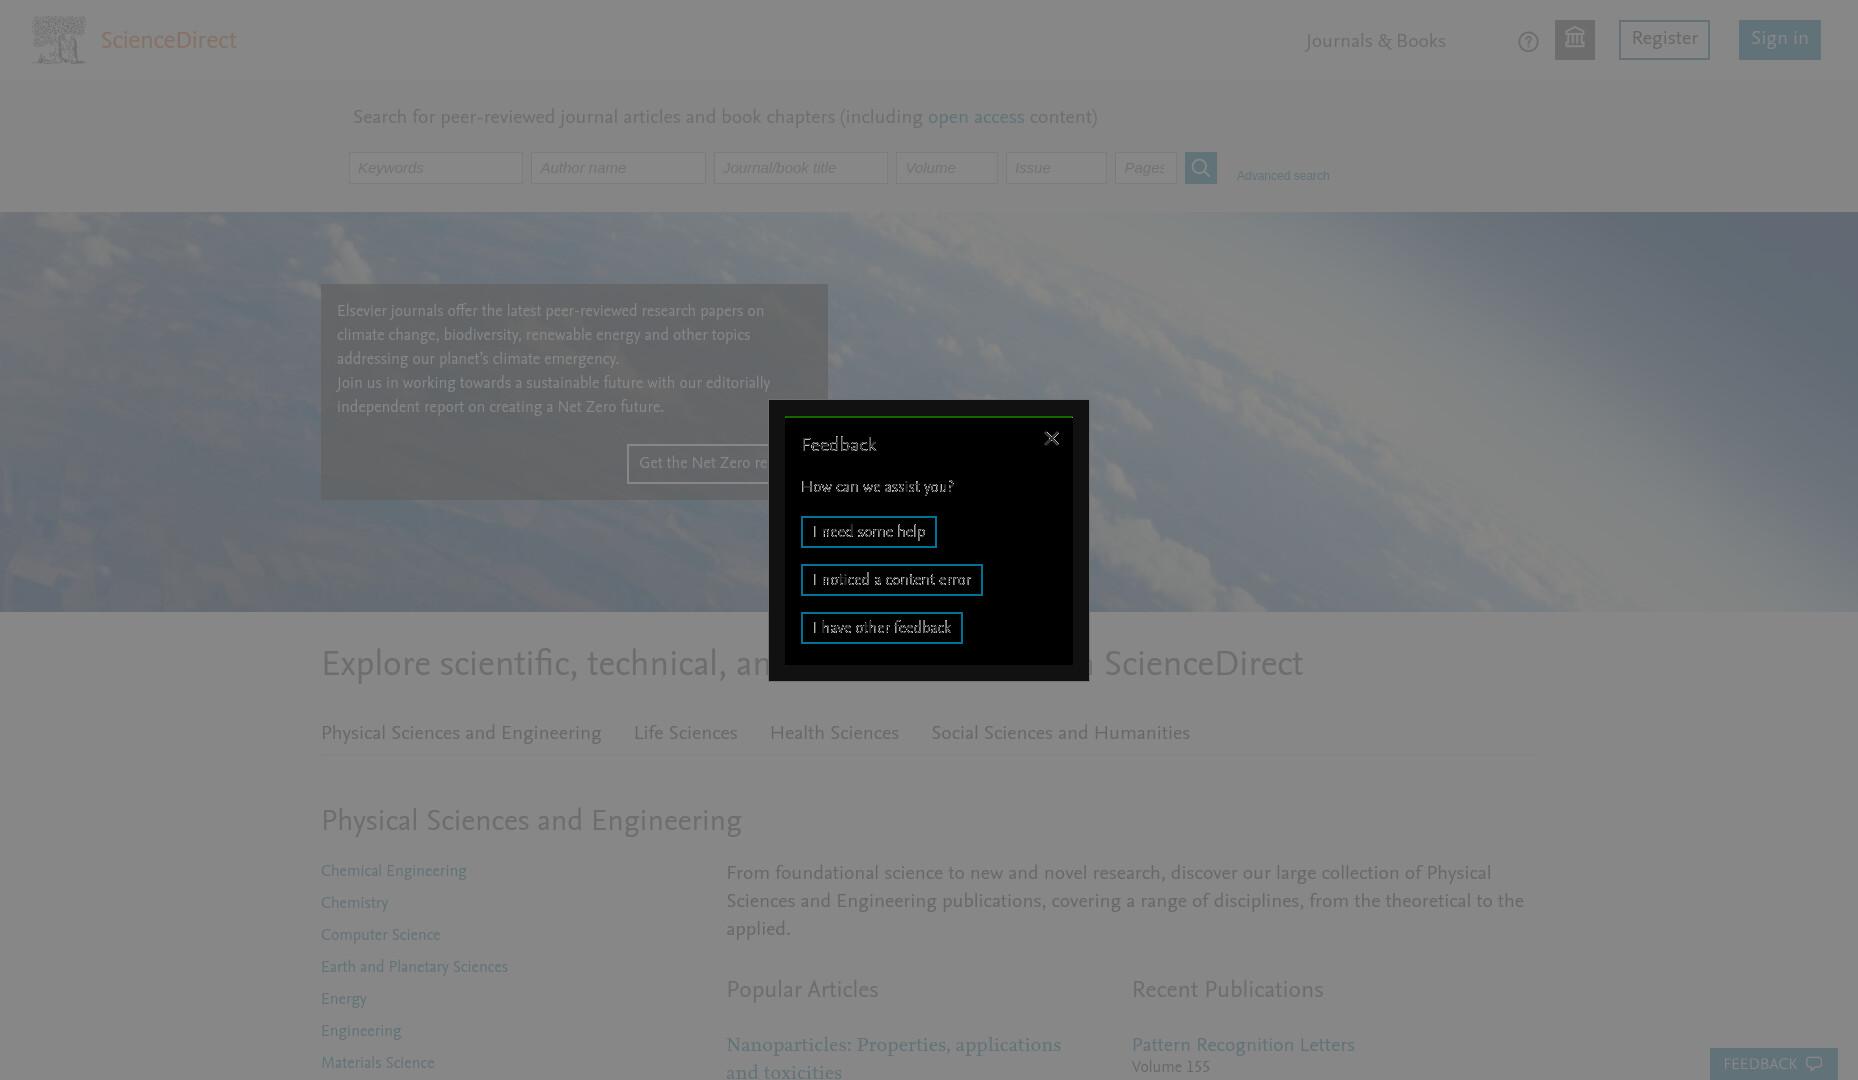
Task: Open Energy subject link
Action: pyautogui.click(x=343, y=999)
